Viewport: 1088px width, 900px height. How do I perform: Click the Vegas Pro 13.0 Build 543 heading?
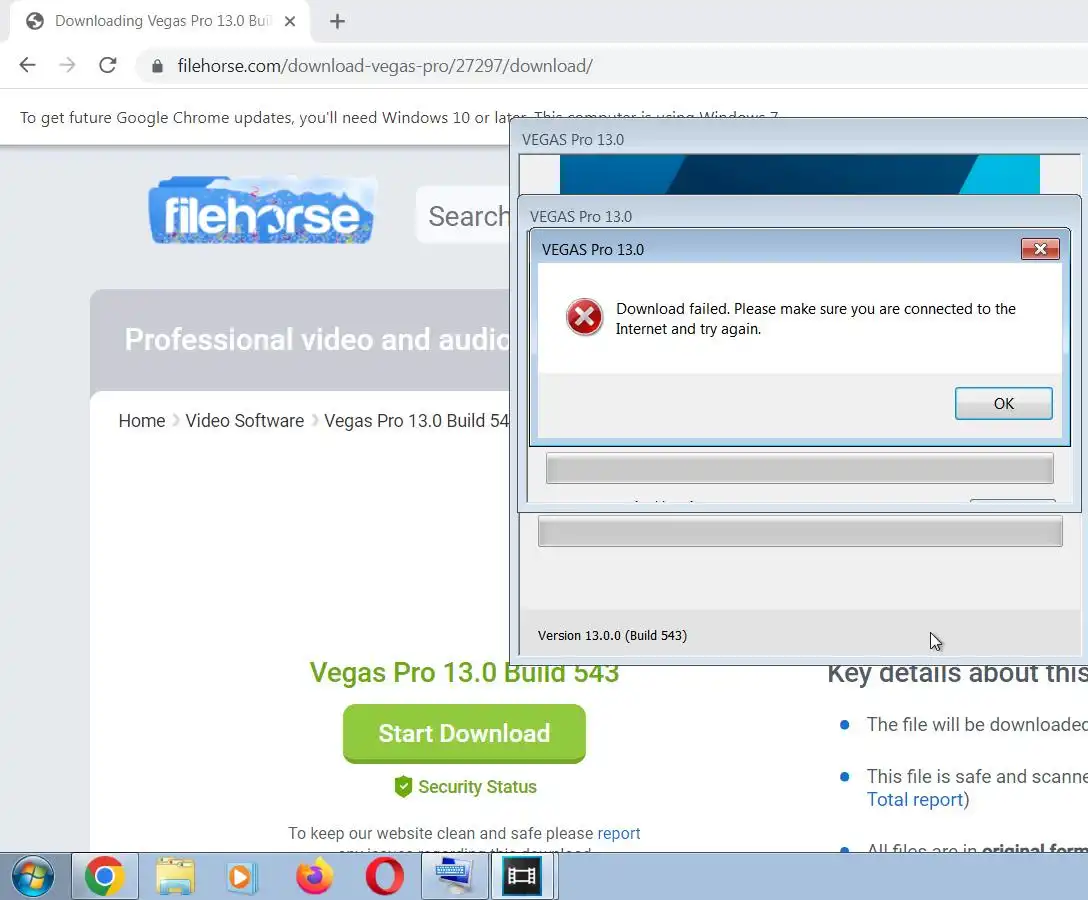[464, 673]
